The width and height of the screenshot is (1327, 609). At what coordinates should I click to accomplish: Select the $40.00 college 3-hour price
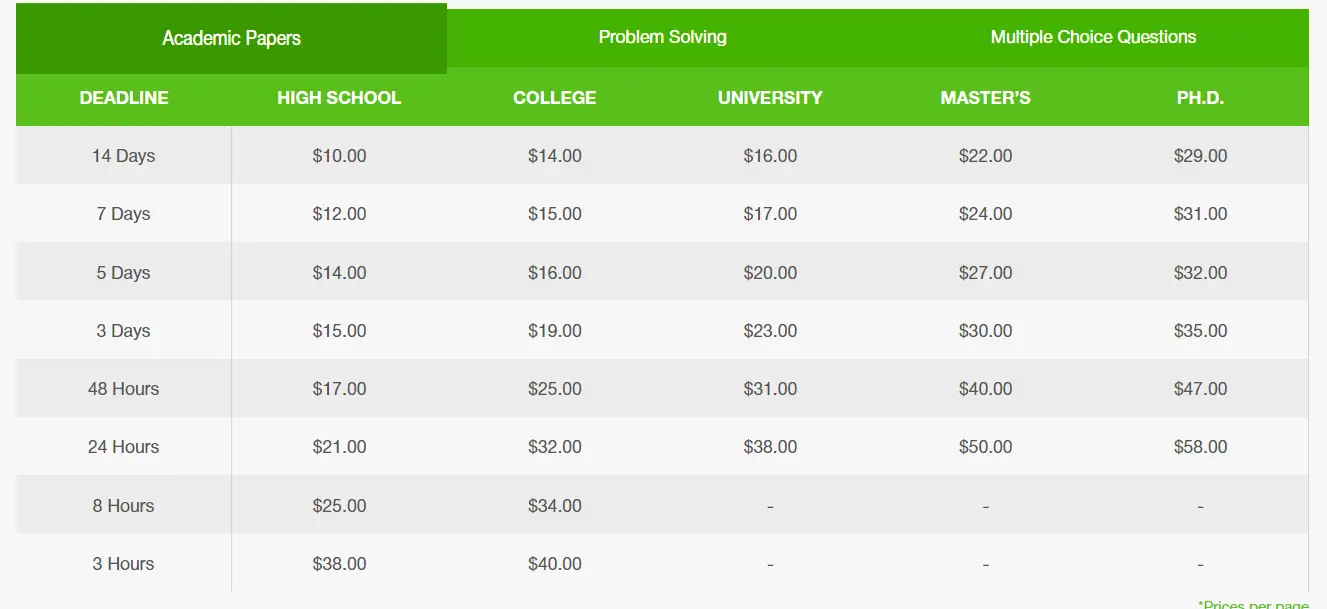(554, 563)
